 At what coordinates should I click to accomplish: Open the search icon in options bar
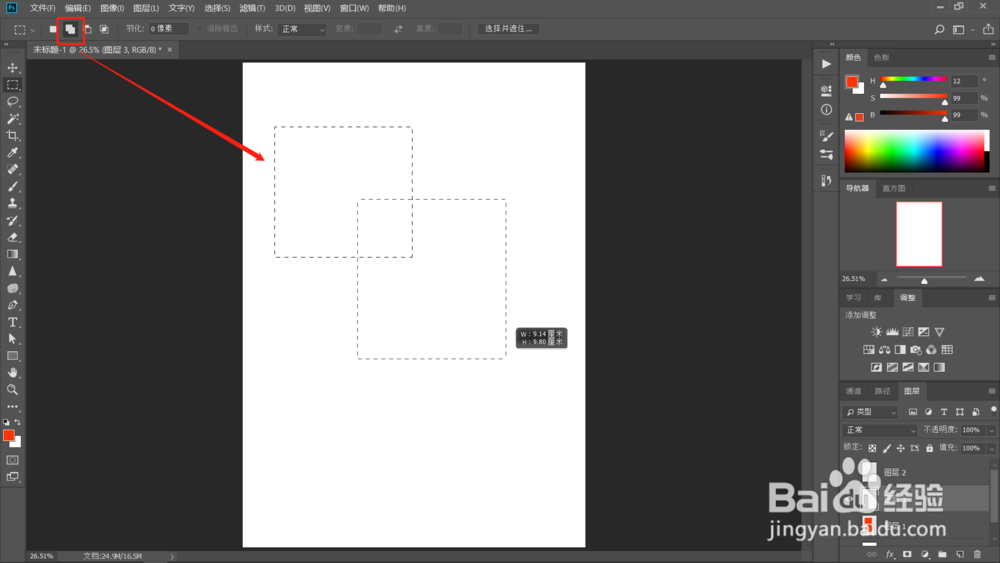point(939,29)
